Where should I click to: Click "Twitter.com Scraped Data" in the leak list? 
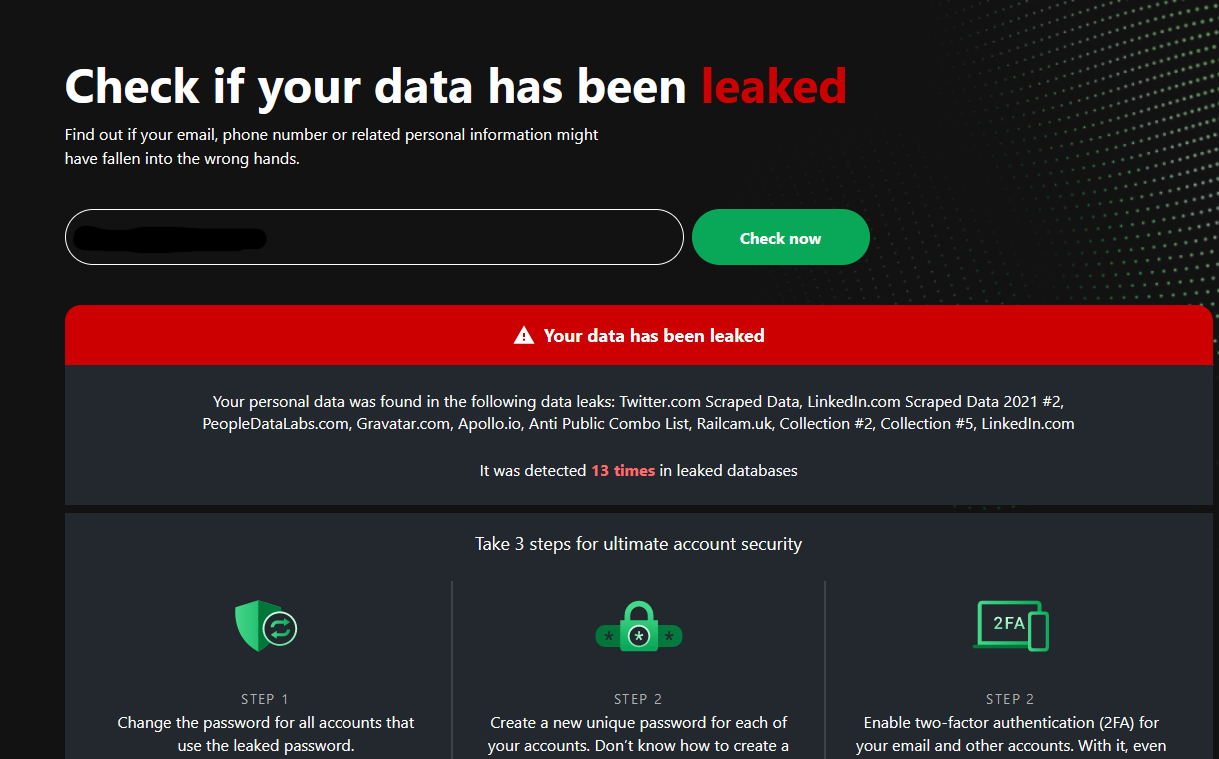(x=709, y=402)
